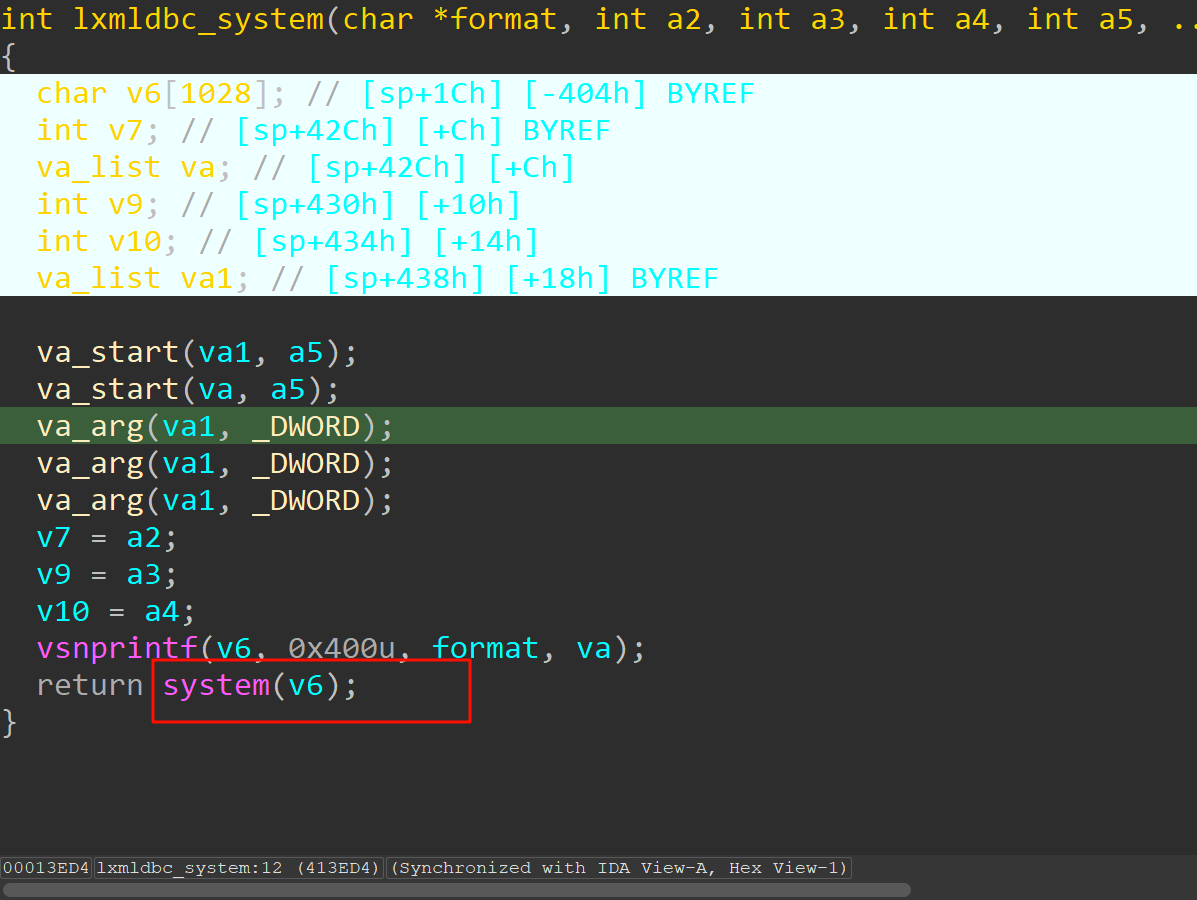Image resolution: width=1197 pixels, height=900 pixels.
Task: Click the va_start(va1, a5) statement
Action: [196, 352]
